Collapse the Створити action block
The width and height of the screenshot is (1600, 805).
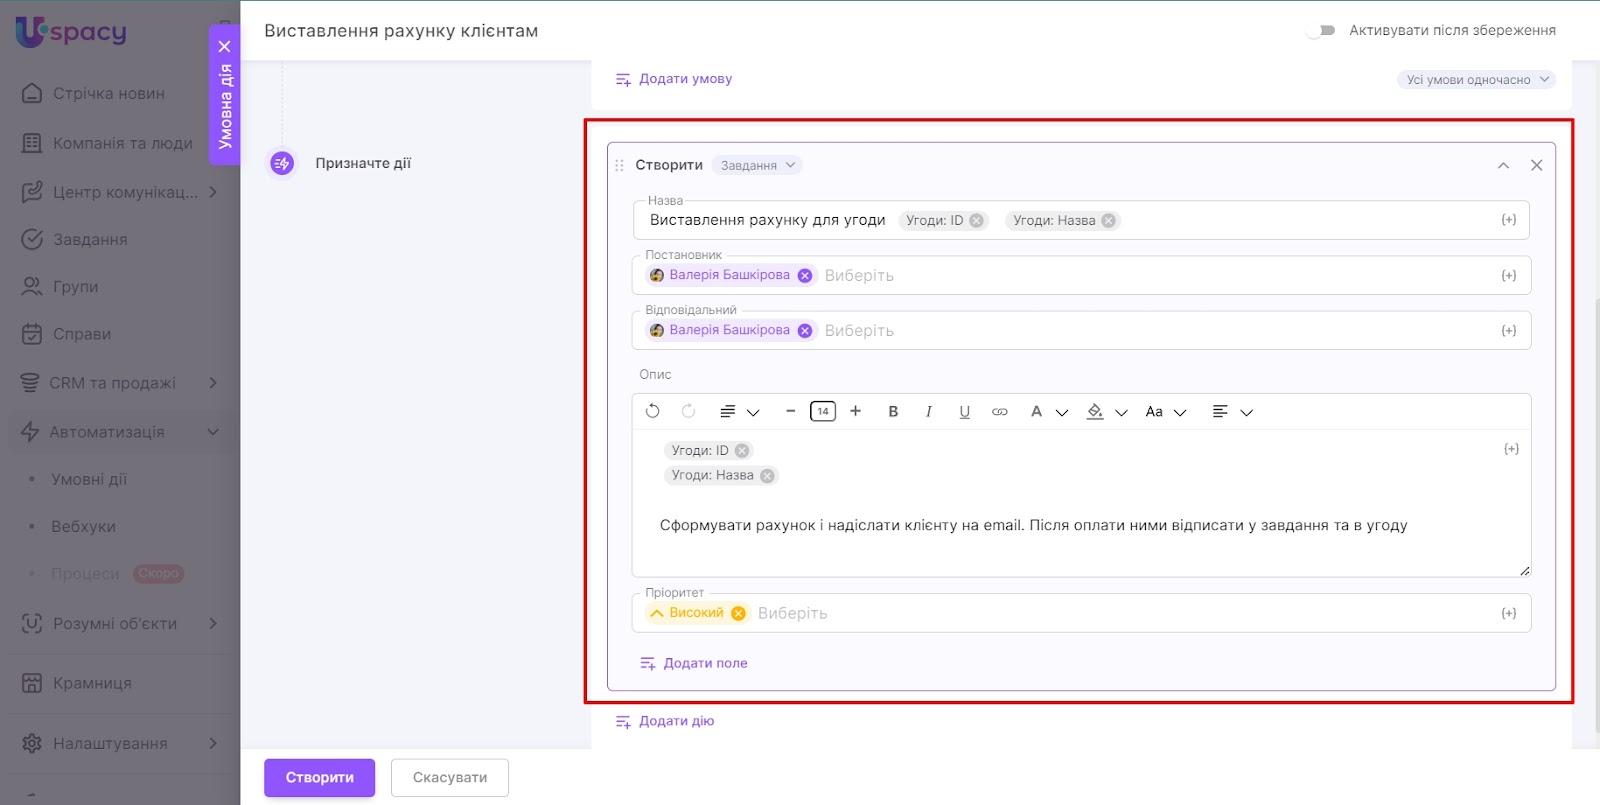tap(1503, 165)
